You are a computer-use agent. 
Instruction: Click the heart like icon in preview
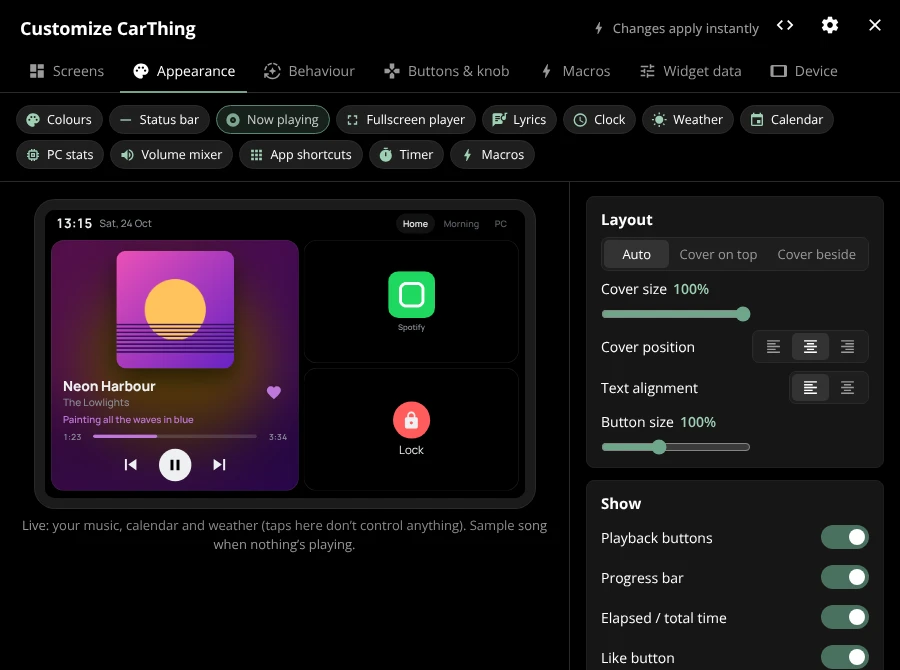274,392
